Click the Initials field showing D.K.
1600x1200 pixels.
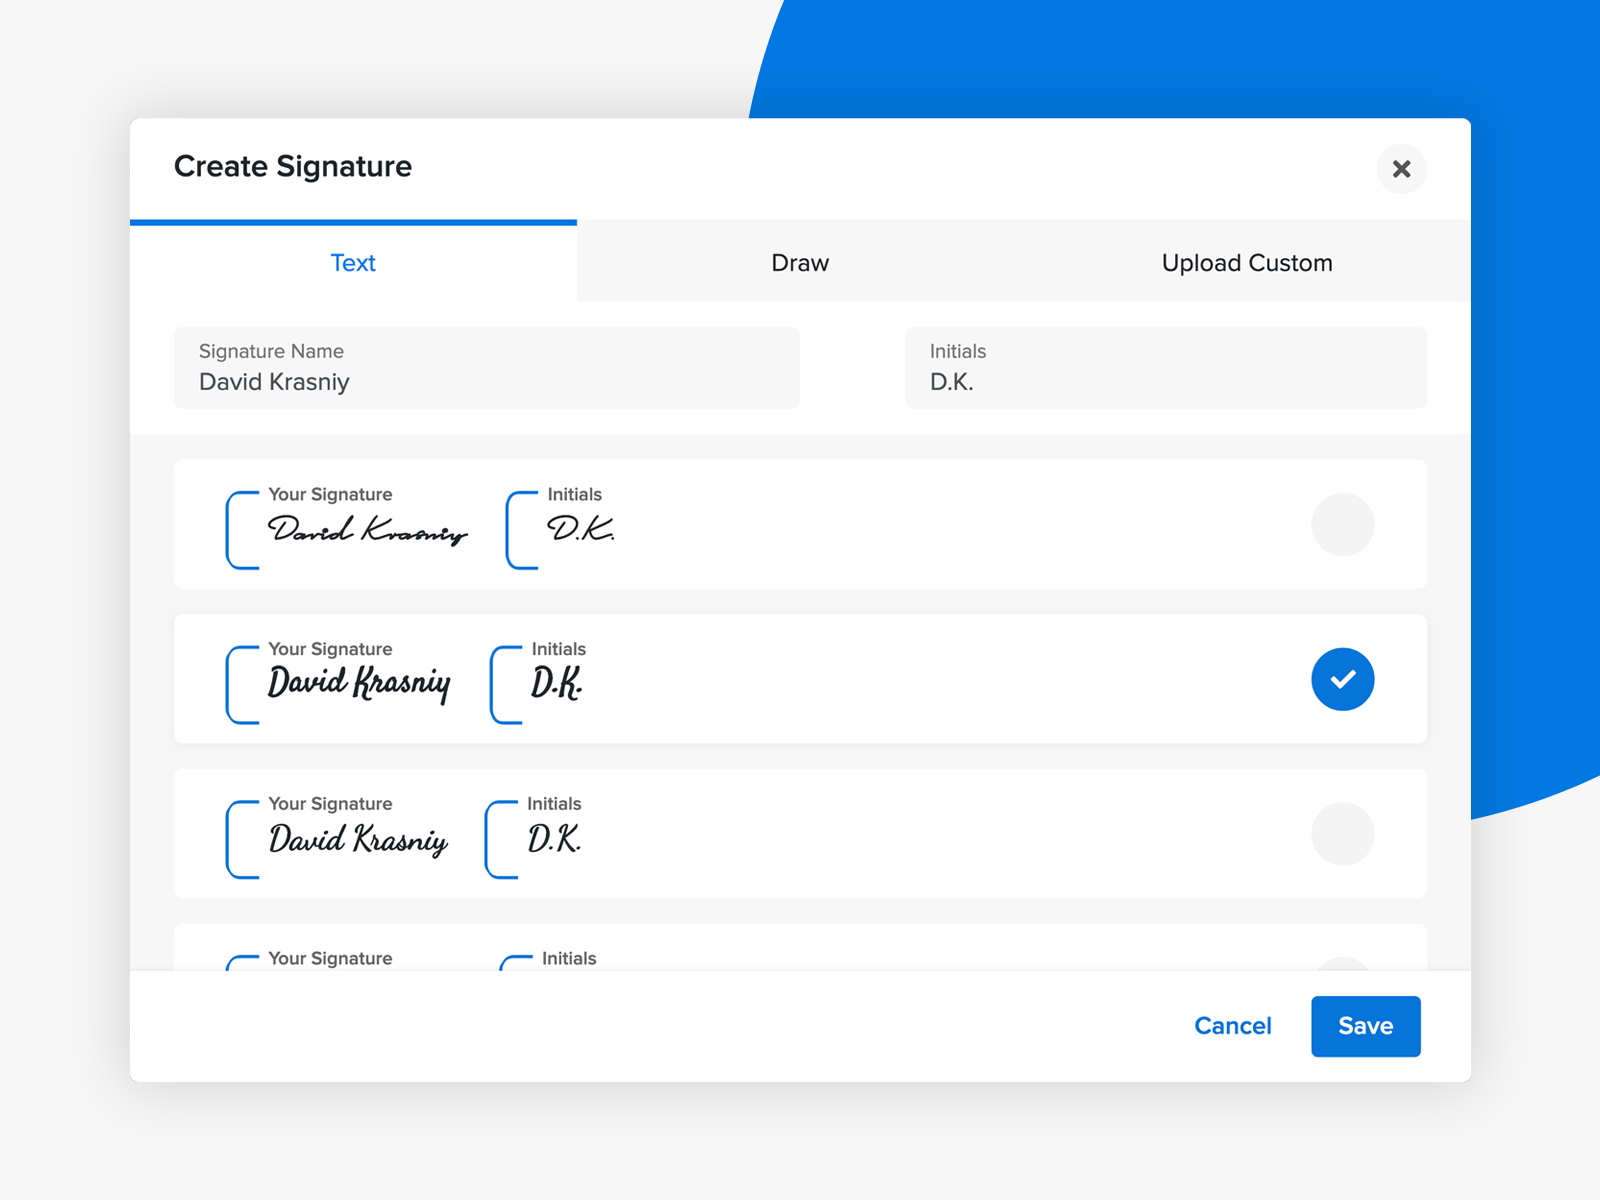[1165, 368]
